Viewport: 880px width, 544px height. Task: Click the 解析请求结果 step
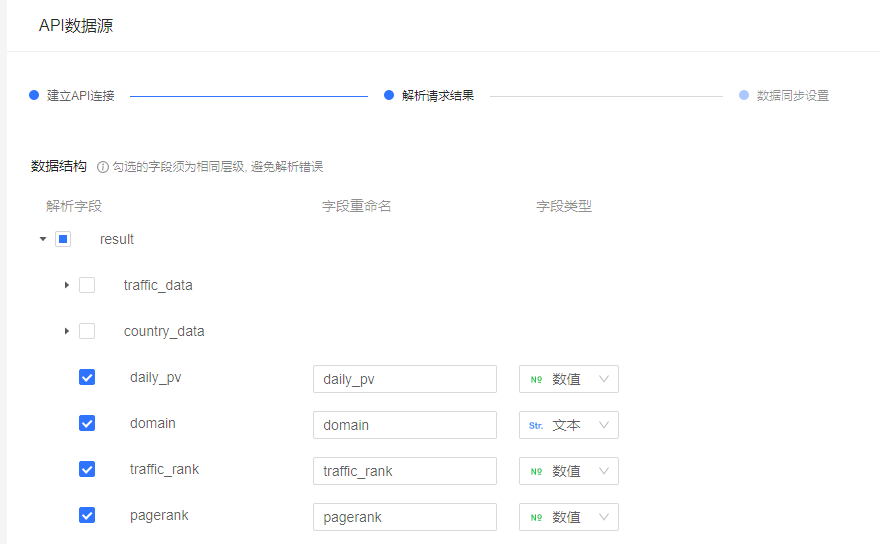[437, 96]
